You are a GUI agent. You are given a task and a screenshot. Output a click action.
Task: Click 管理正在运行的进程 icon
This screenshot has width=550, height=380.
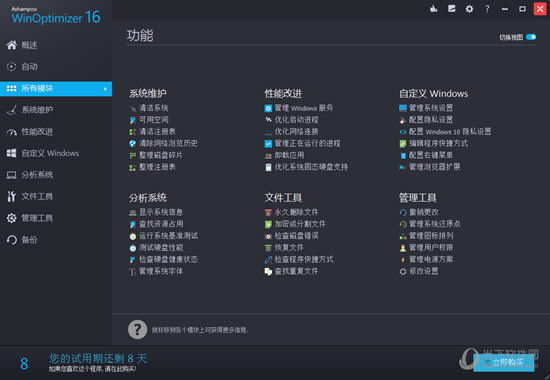(268, 144)
